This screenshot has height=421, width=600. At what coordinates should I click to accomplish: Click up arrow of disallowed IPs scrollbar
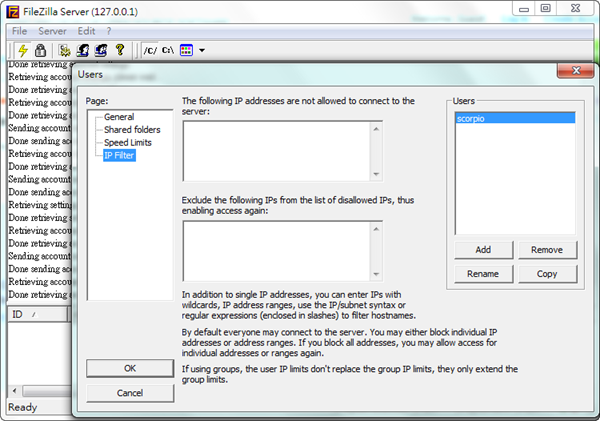click(x=376, y=129)
